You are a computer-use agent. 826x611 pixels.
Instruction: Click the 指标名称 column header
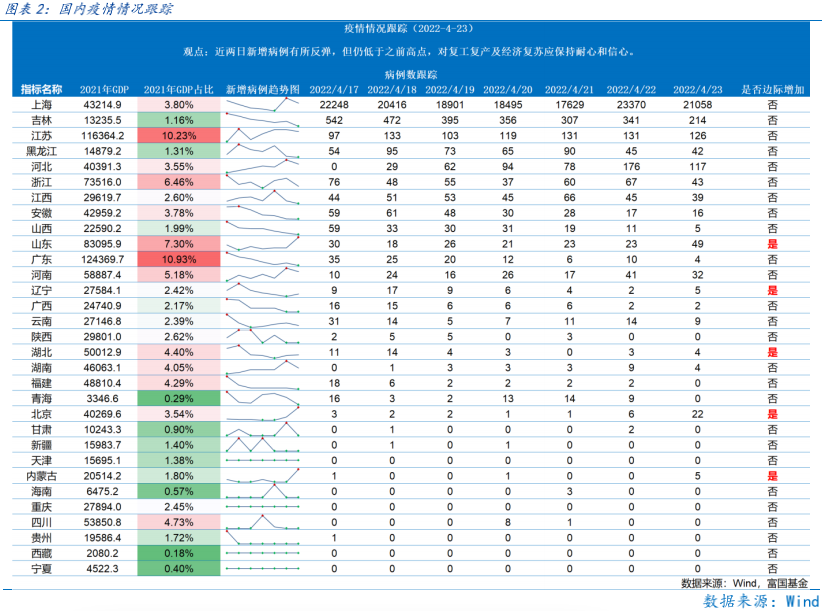[x=41, y=90]
